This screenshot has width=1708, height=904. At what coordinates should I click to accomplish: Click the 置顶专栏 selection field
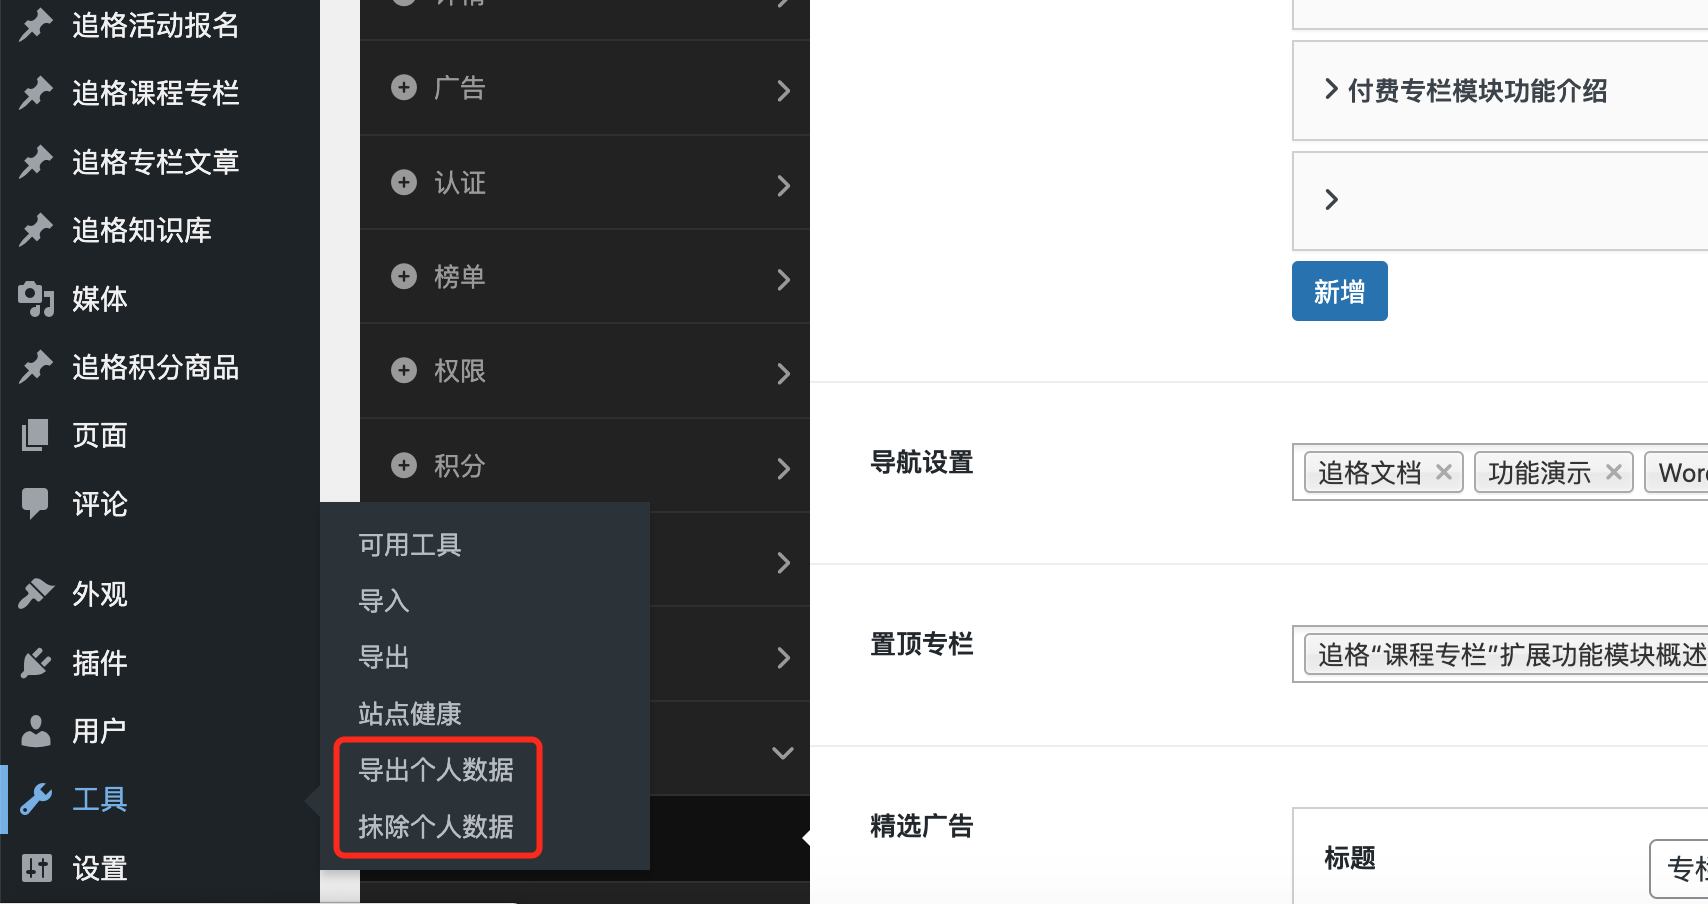pyautogui.click(x=1500, y=654)
